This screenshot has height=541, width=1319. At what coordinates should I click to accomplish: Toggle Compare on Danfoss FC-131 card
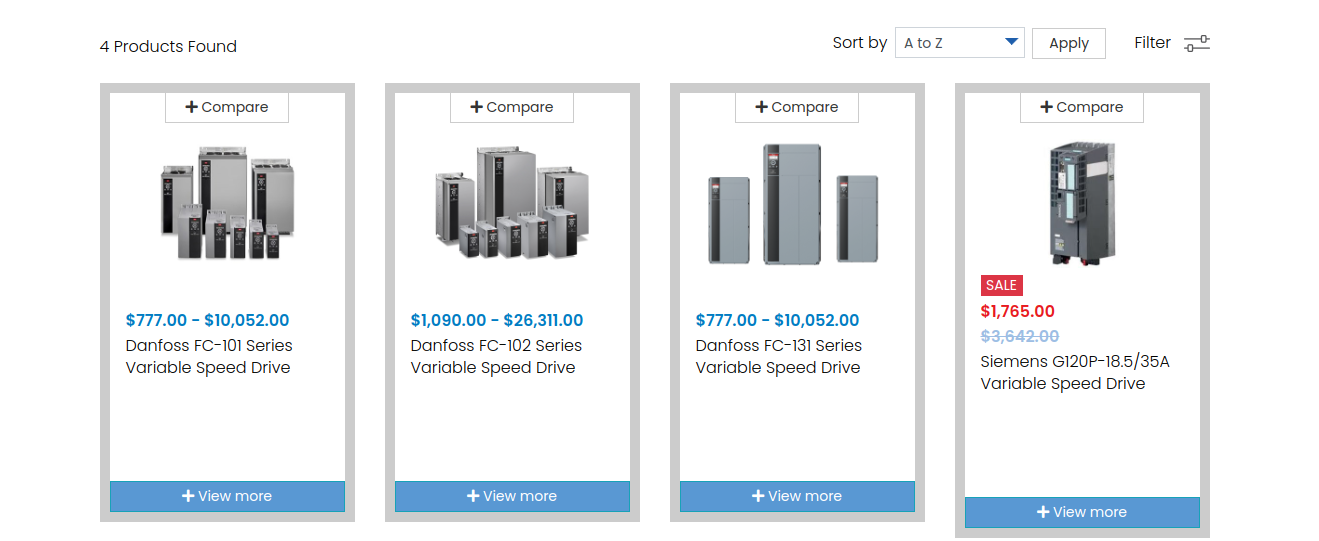tap(797, 107)
